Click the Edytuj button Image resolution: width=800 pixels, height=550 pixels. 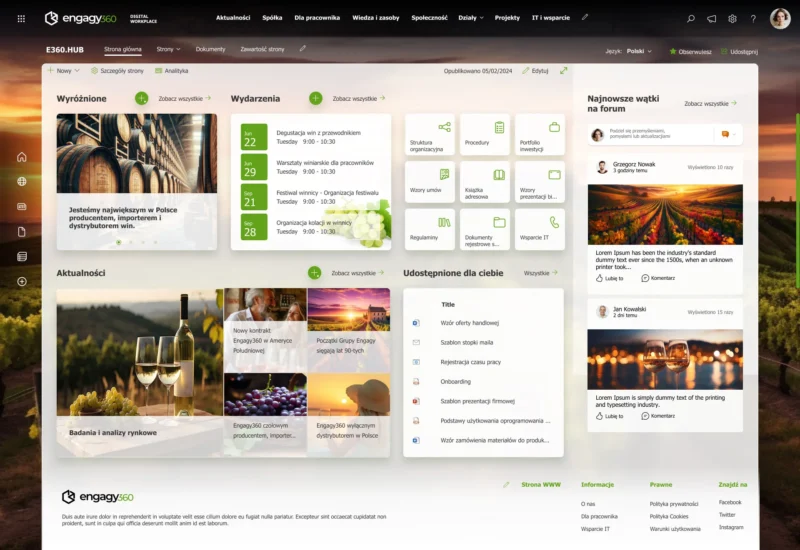535,71
